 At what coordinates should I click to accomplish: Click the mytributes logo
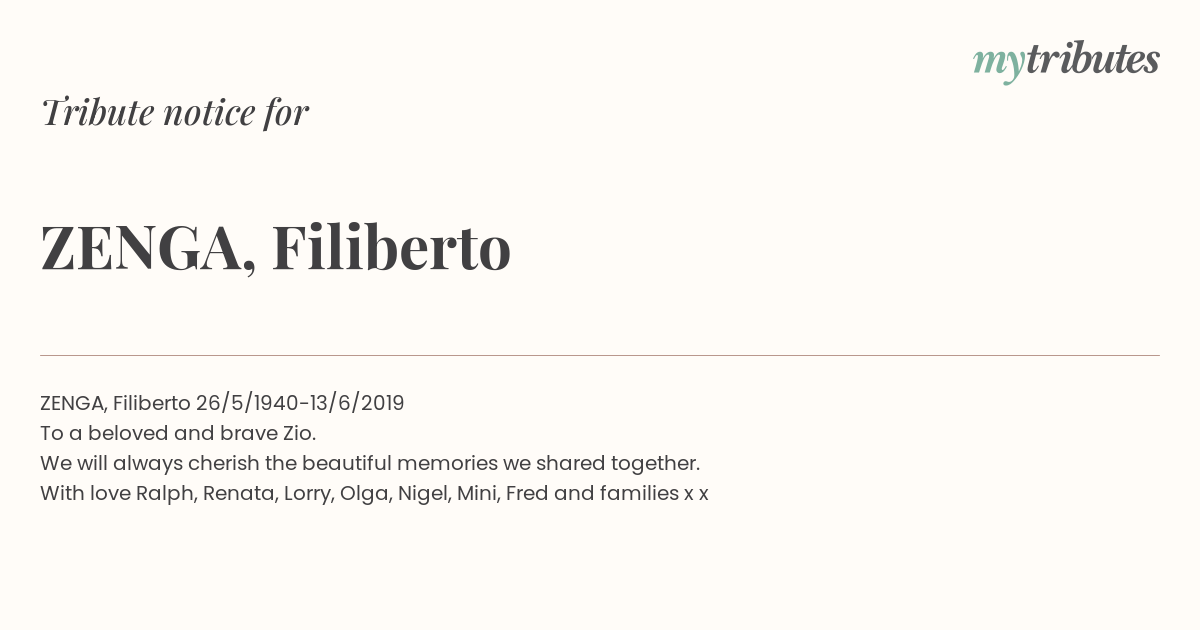tap(1066, 61)
